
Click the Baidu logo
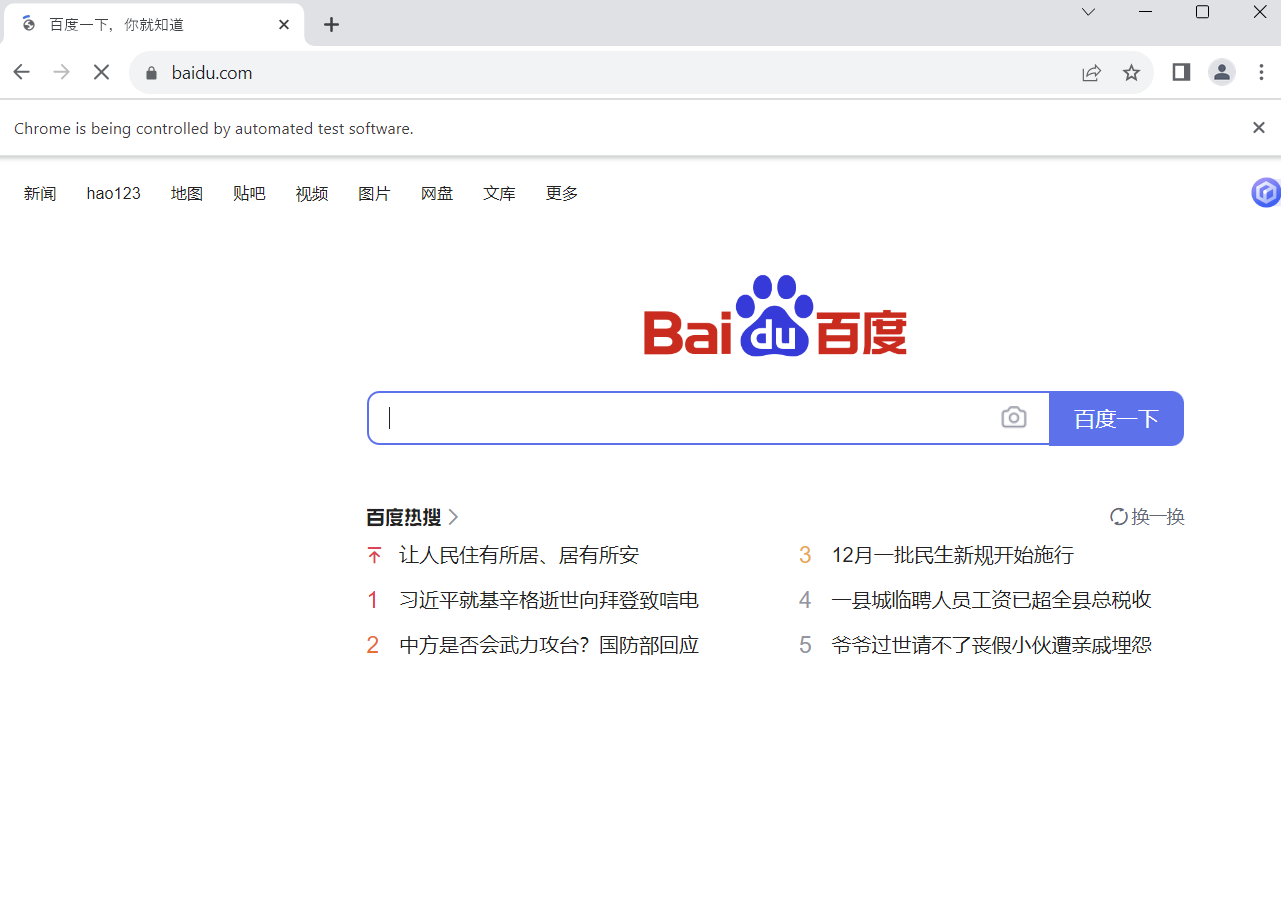(775, 316)
